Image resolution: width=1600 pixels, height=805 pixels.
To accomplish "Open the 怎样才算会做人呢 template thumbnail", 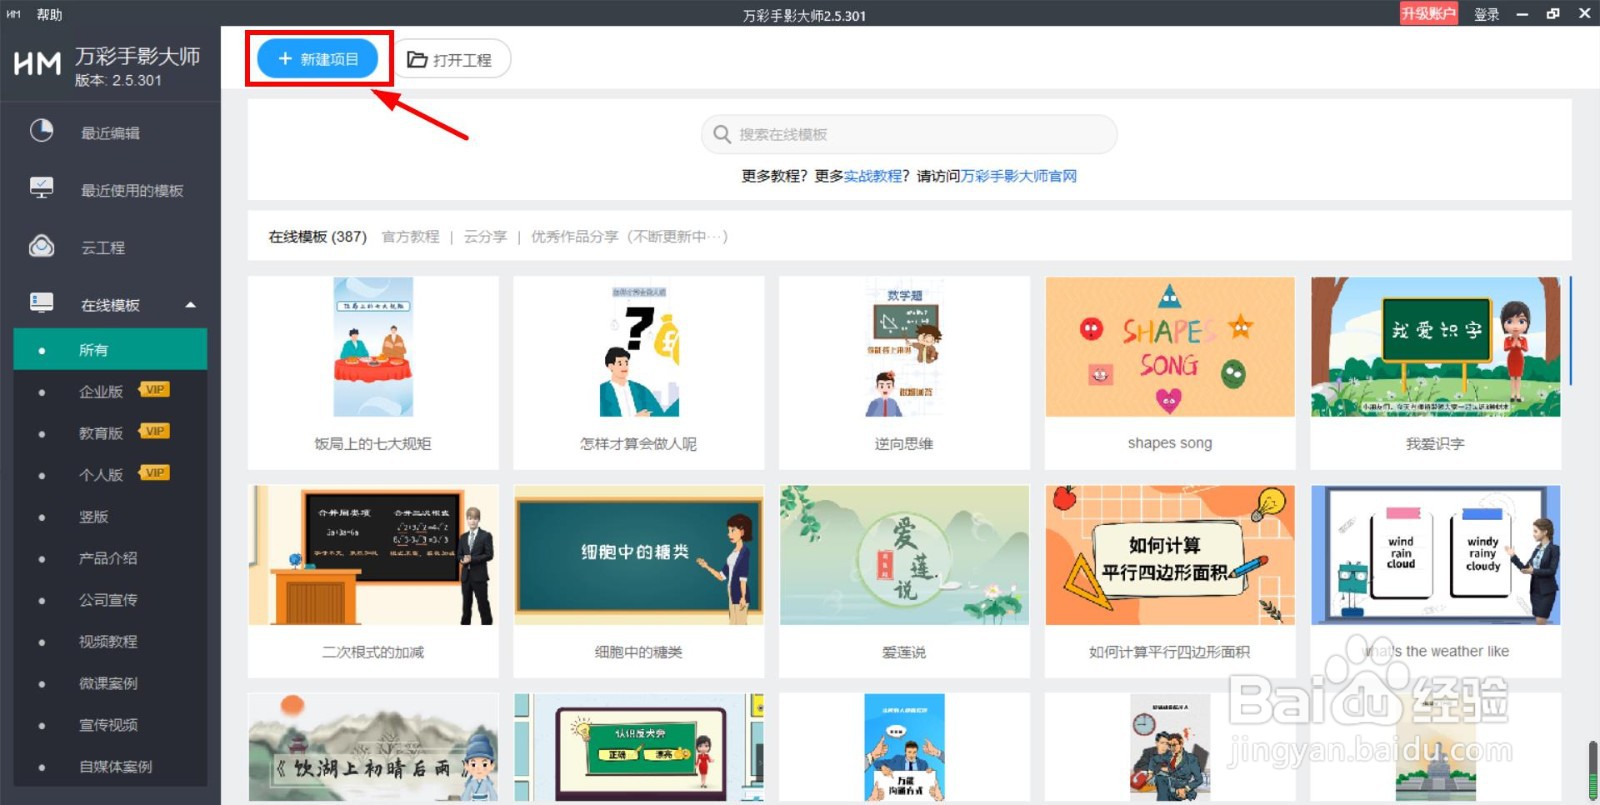I will 639,347.
